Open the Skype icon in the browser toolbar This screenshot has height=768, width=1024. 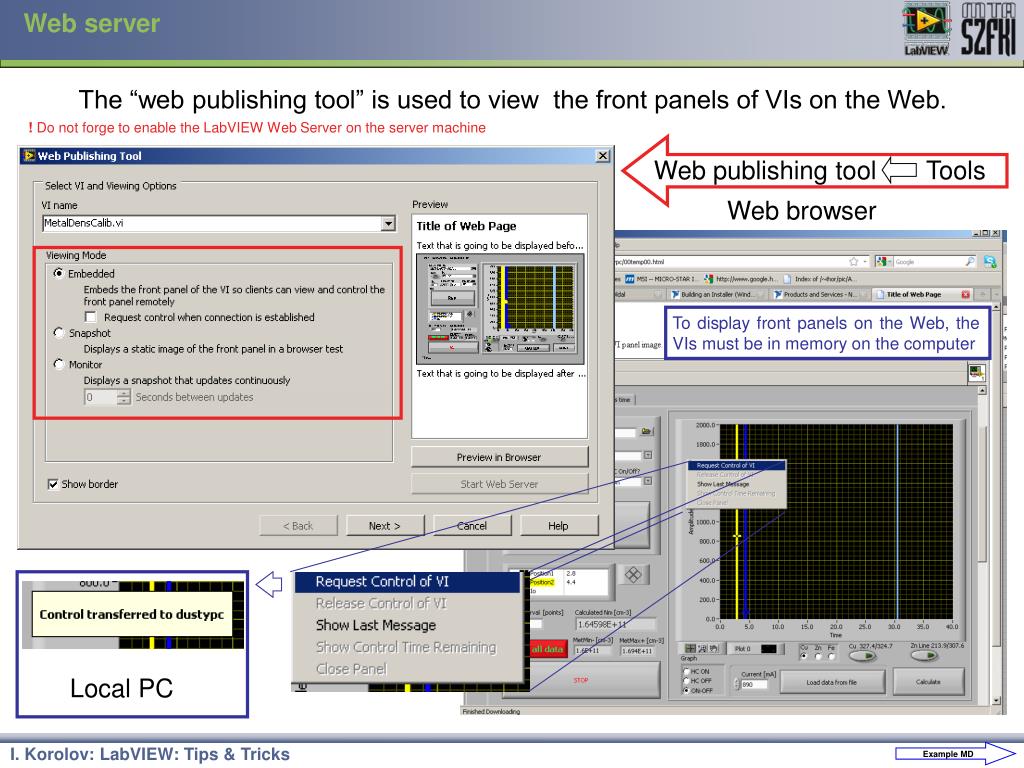(990, 261)
